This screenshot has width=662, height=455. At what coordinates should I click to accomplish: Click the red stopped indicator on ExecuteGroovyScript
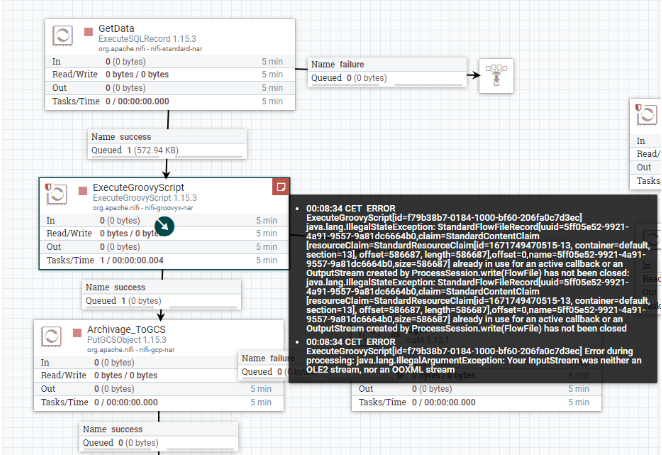[83, 191]
